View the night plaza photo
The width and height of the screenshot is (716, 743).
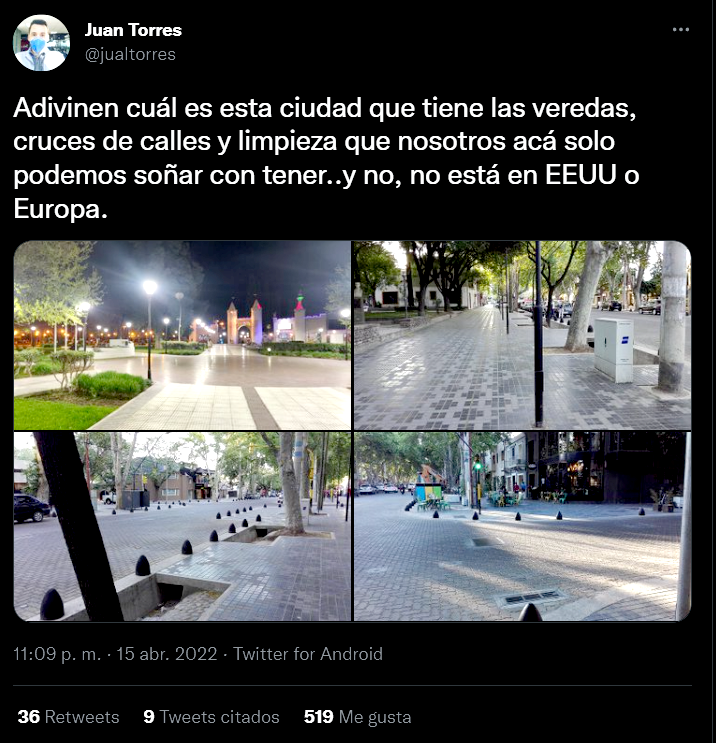coord(182,335)
